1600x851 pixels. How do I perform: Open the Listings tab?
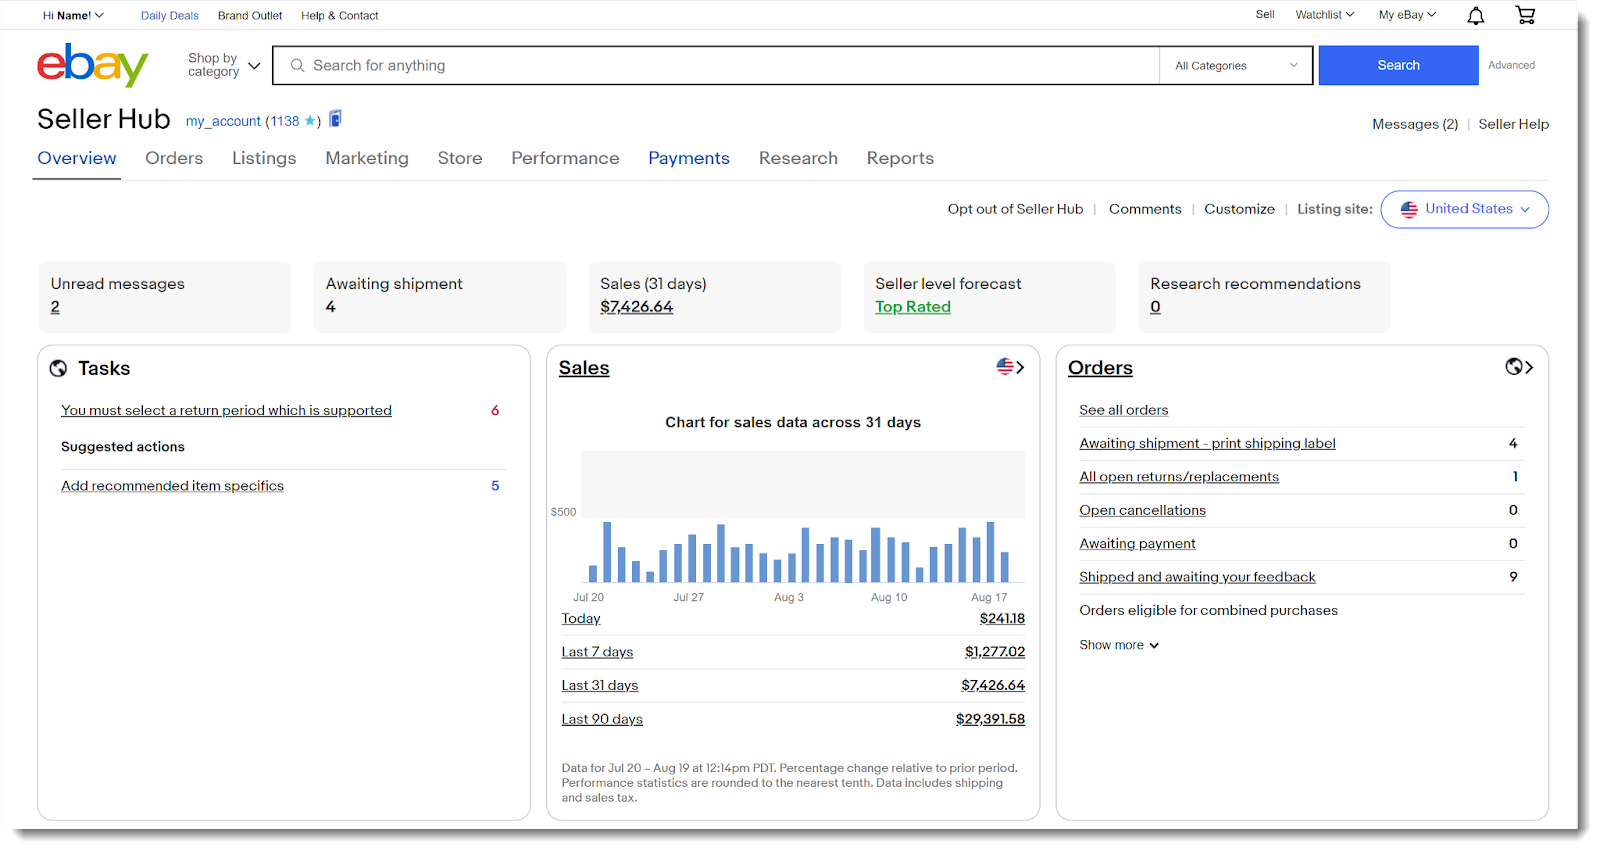tap(264, 158)
